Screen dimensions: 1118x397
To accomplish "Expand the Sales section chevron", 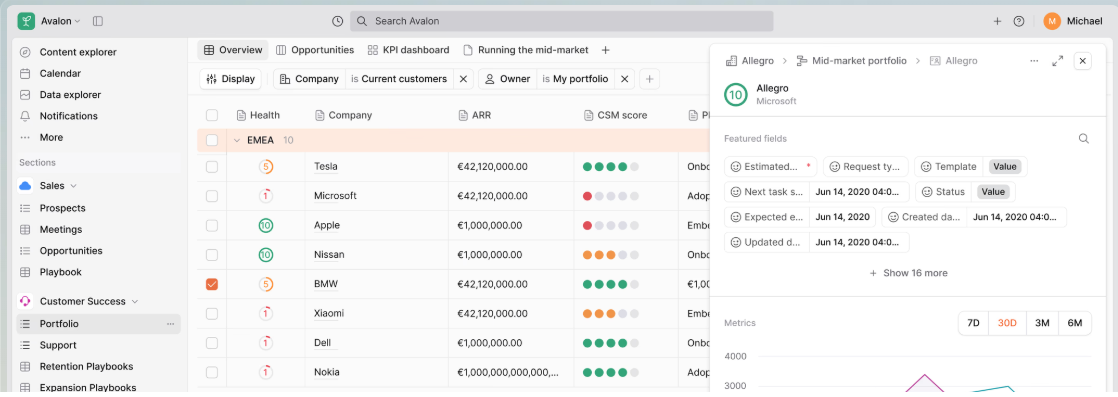I will (73, 186).
